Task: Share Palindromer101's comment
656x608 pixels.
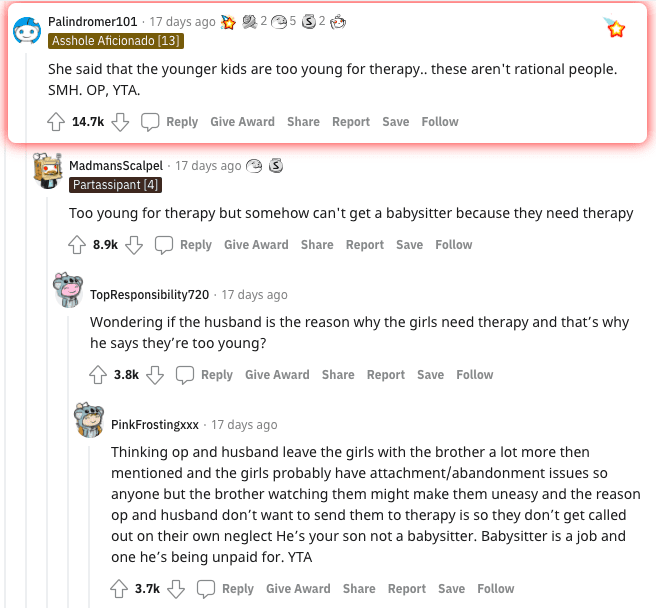Action: click(x=303, y=122)
